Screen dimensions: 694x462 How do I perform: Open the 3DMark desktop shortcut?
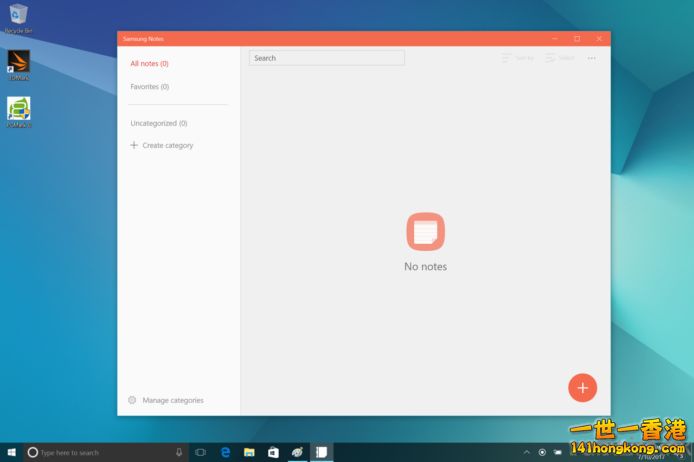[19, 65]
